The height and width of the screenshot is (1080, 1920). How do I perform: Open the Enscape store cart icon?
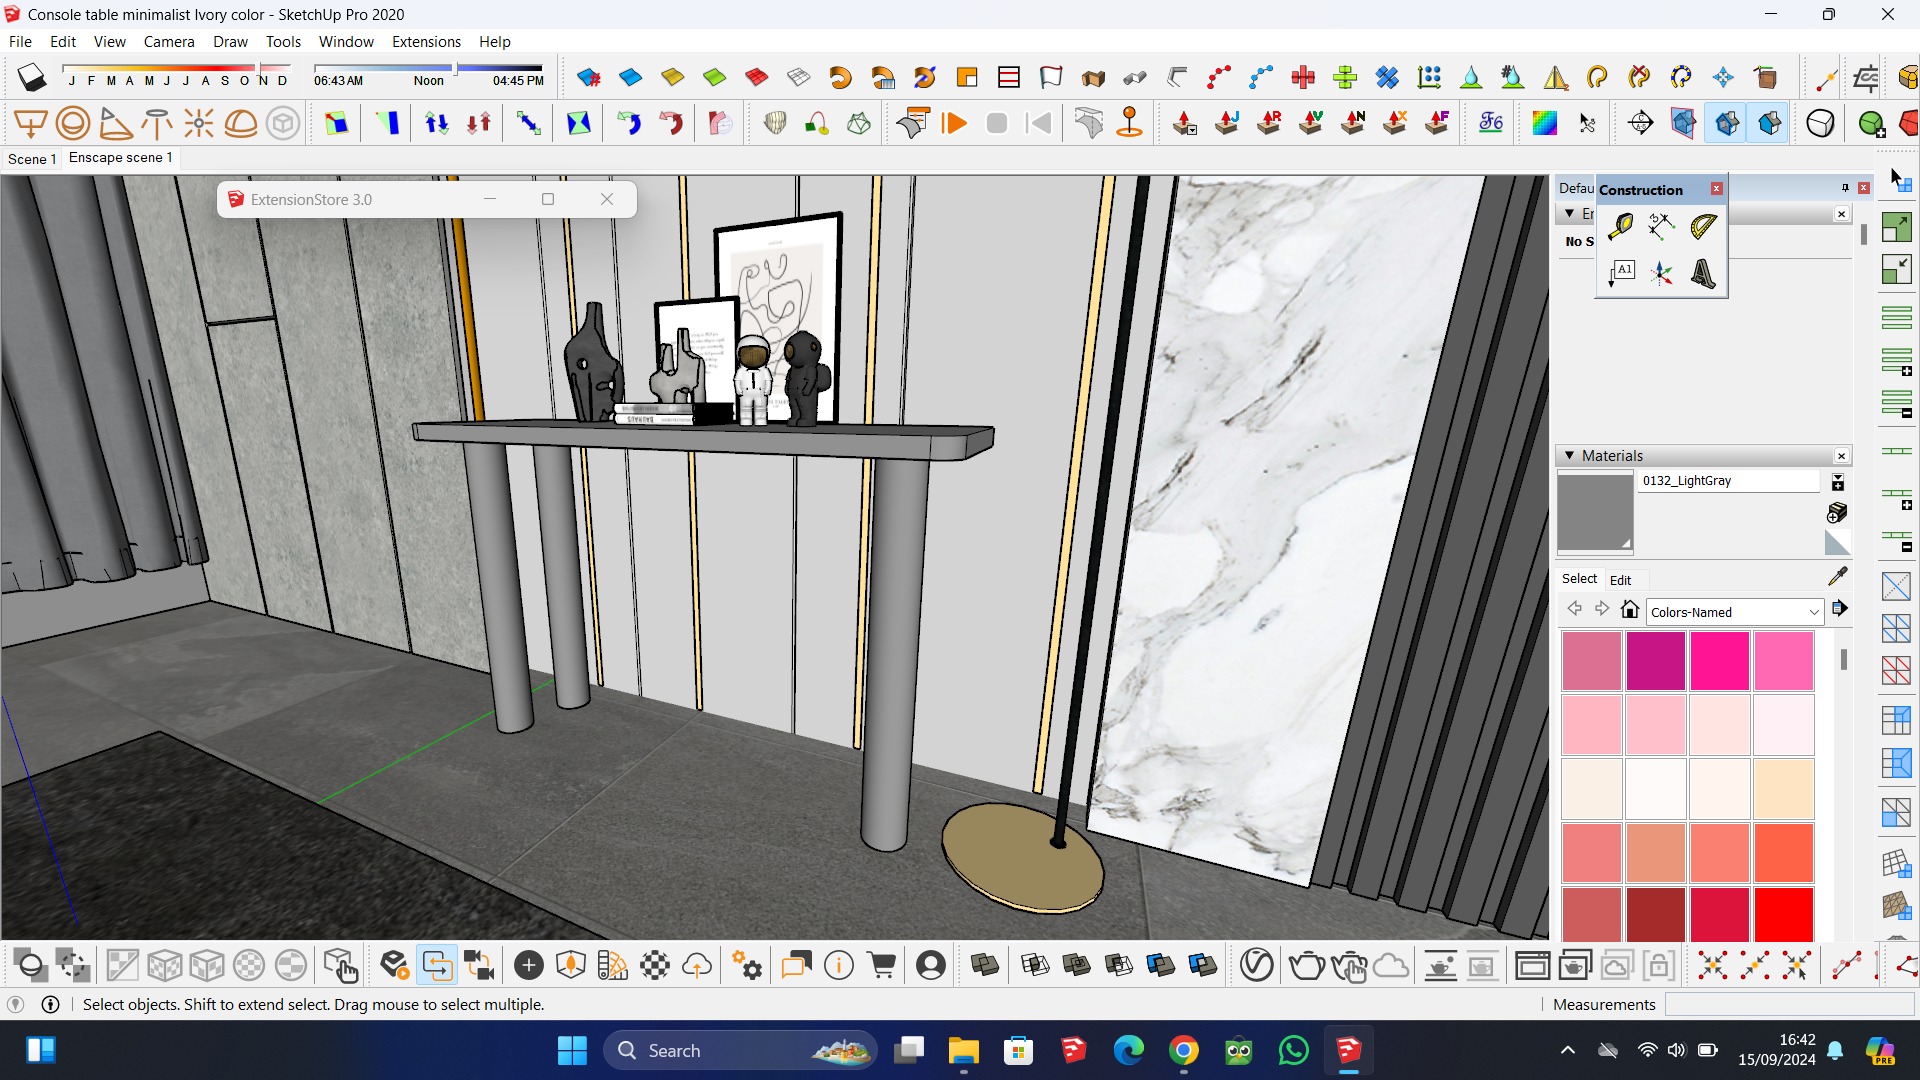click(x=882, y=965)
